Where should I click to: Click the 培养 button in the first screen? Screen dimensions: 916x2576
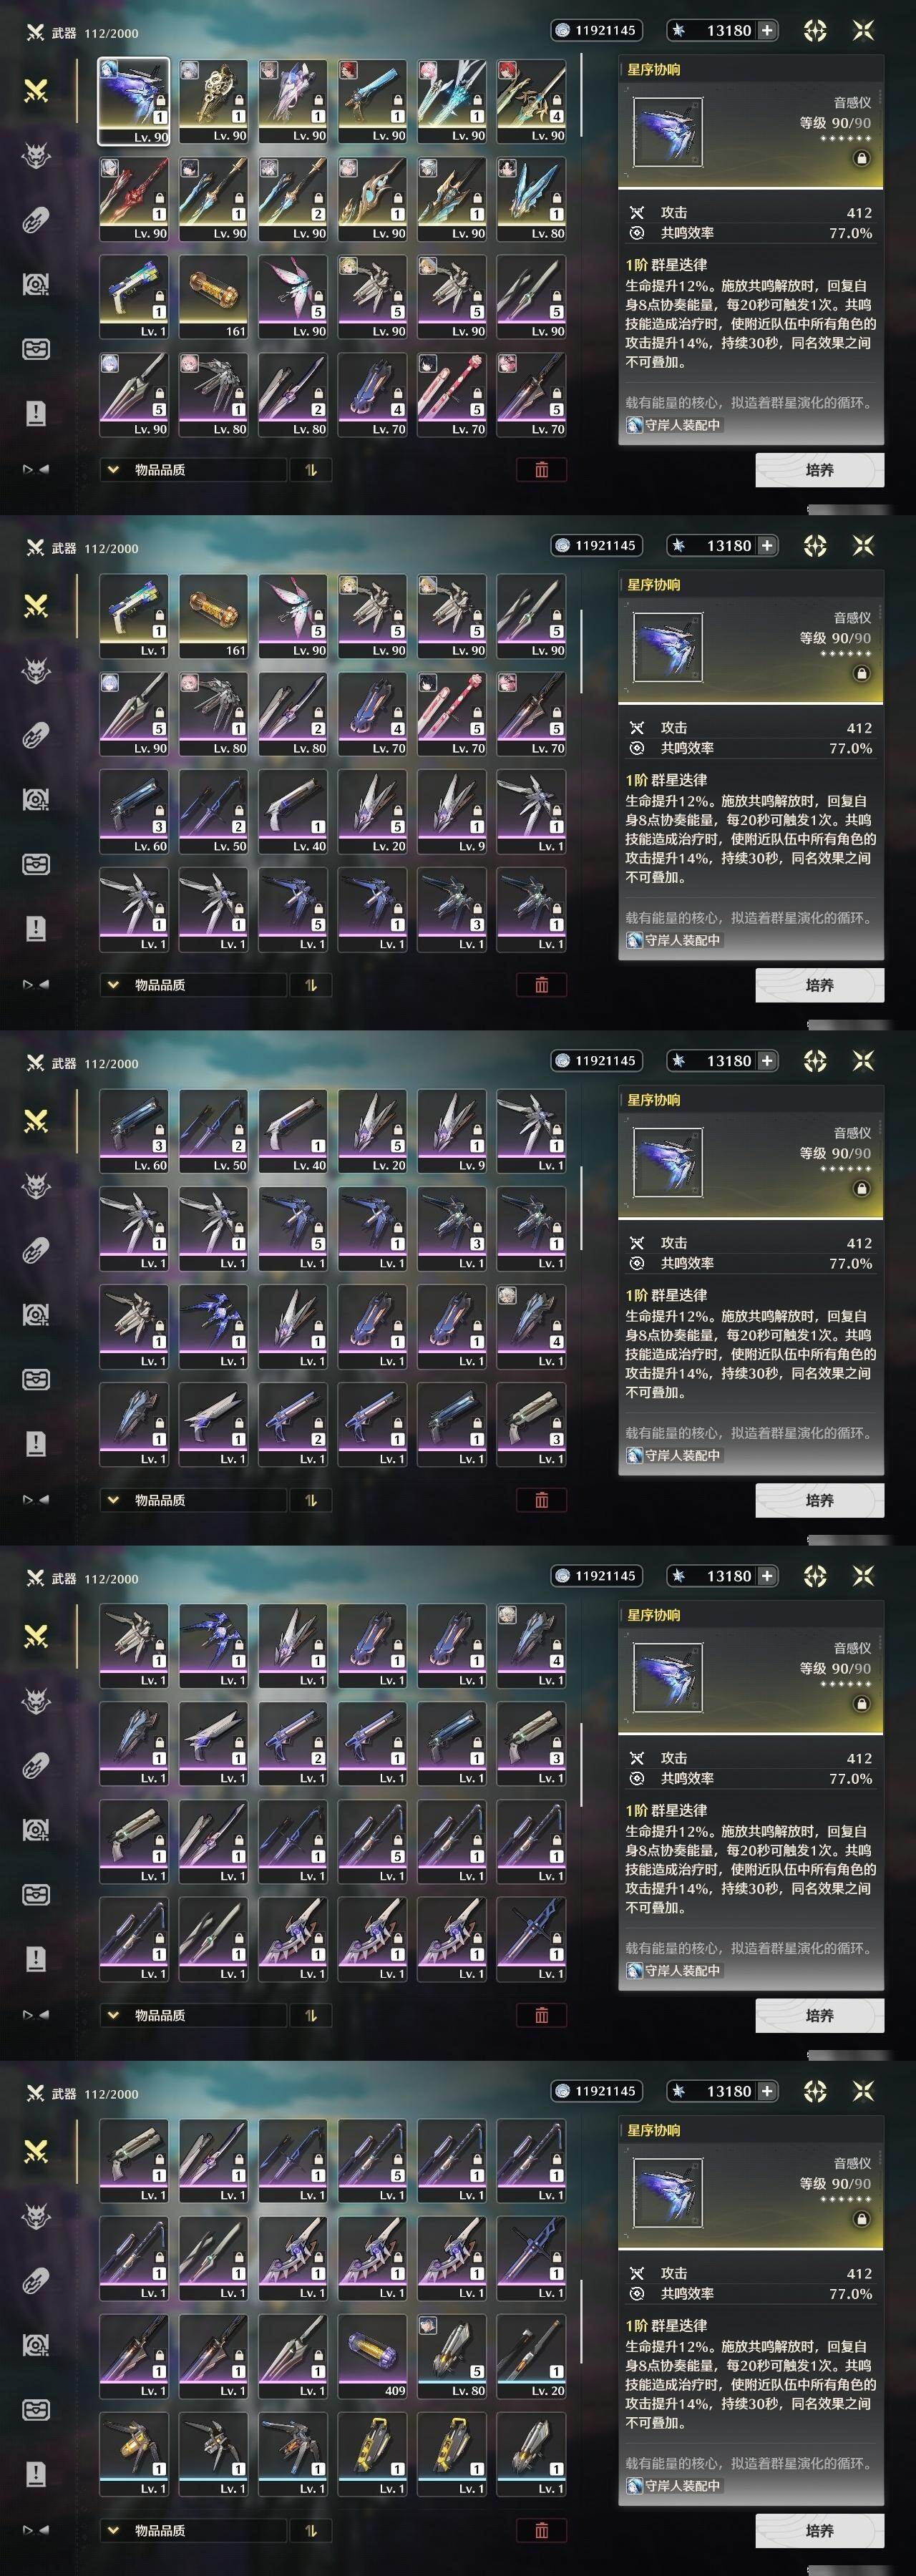pyautogui.click(x=820, y=470)
